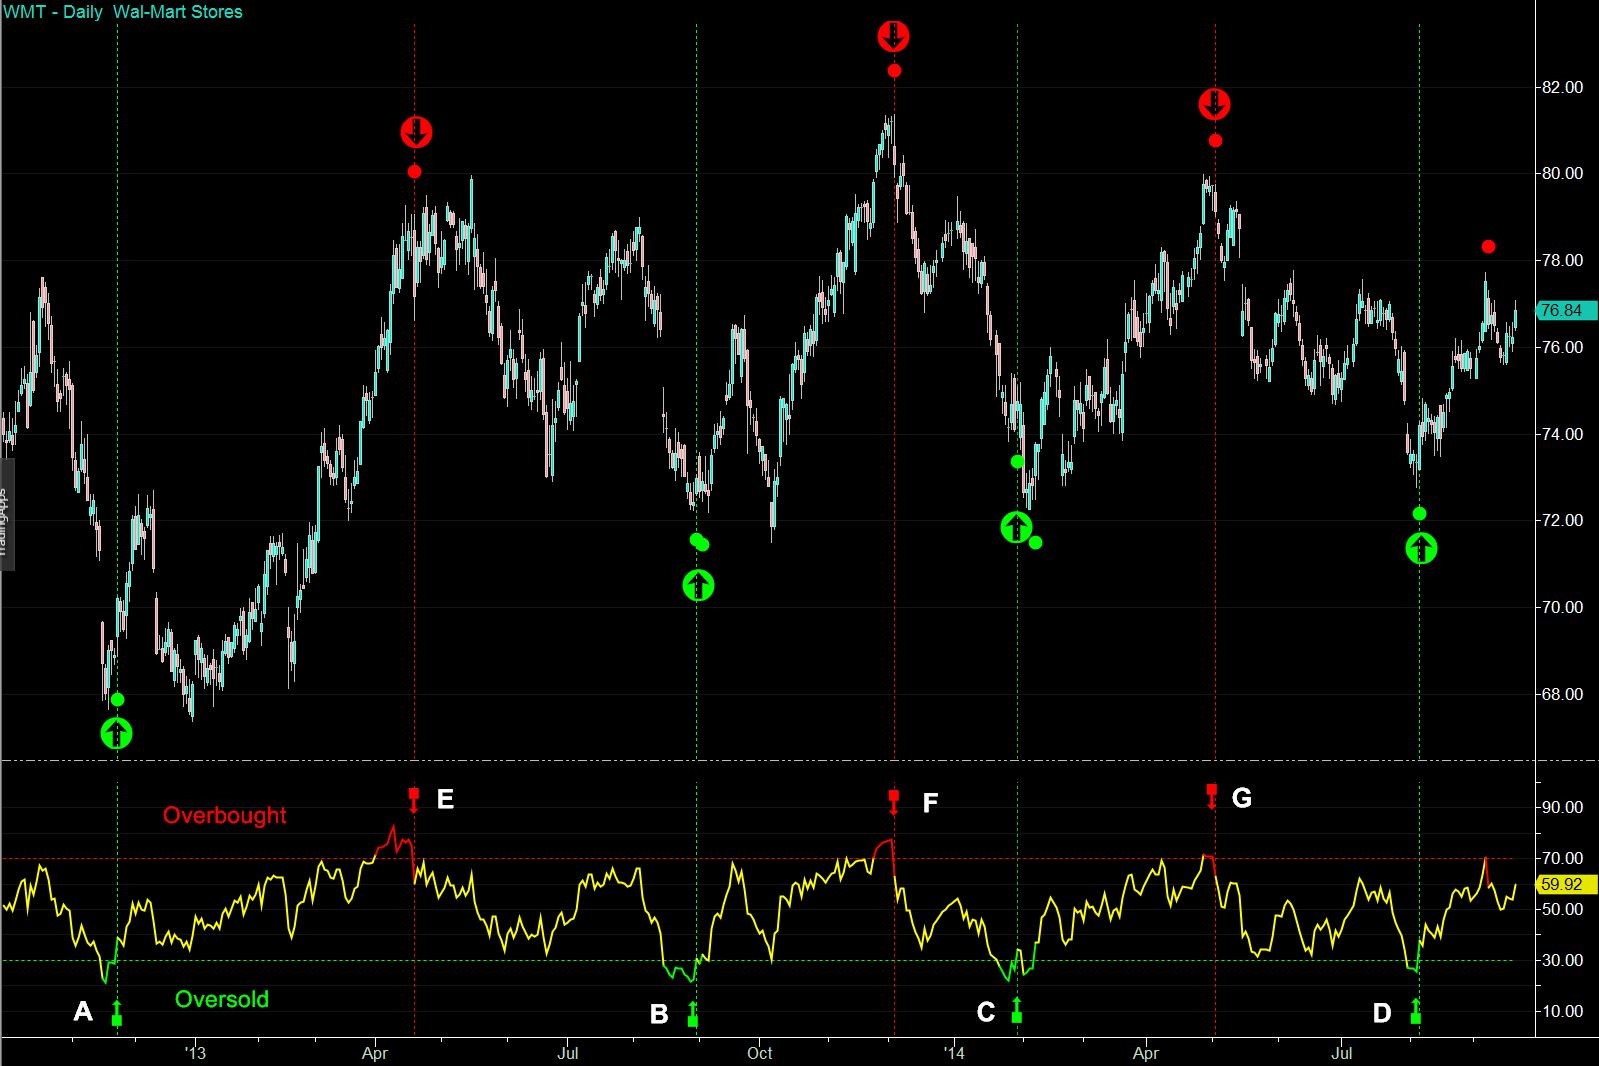Click the 74.00 price axis label
Screen dimensions: 1599x1066
tap(1562, 434)
